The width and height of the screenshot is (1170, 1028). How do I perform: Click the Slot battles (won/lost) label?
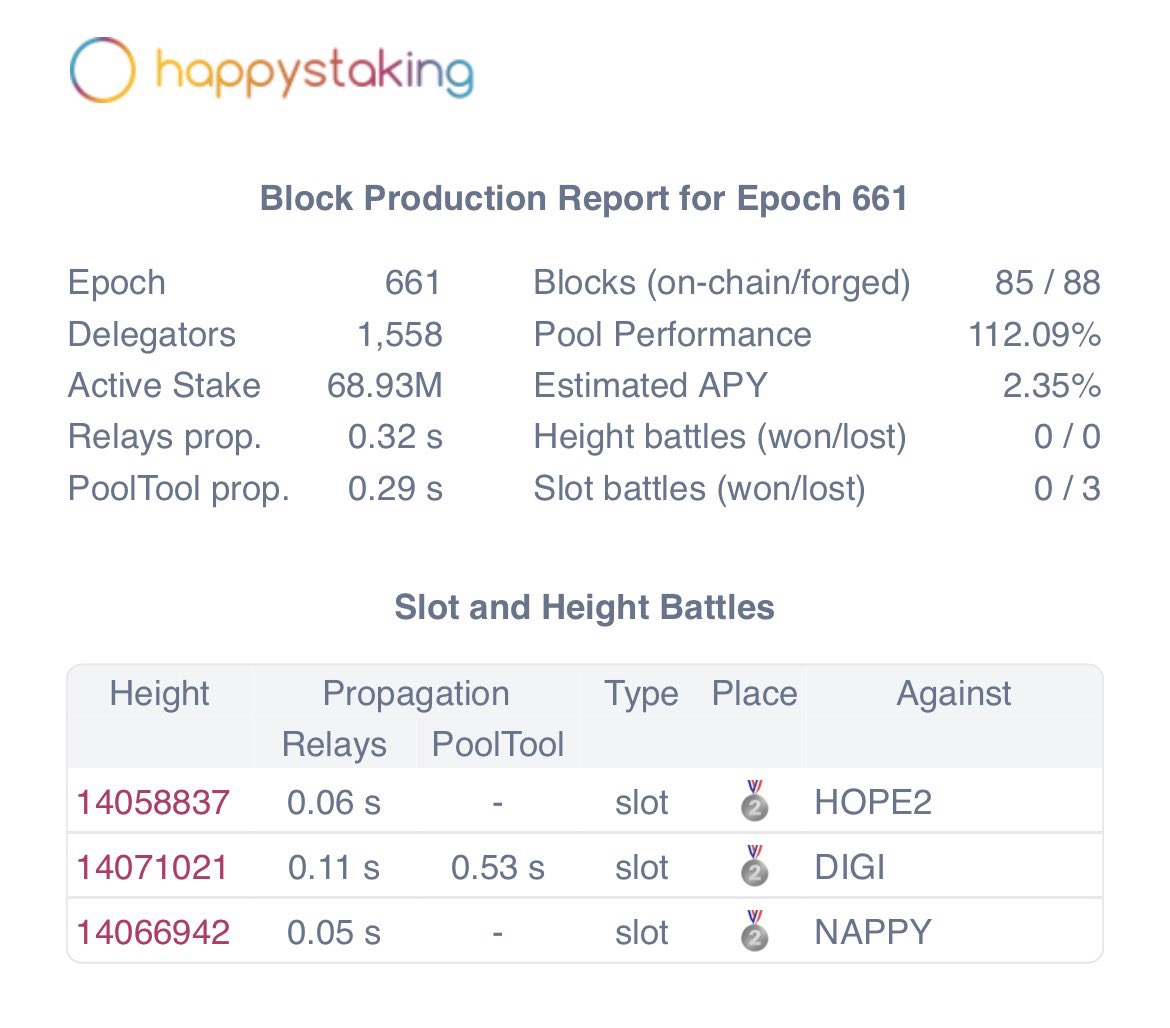pos(700,489)
